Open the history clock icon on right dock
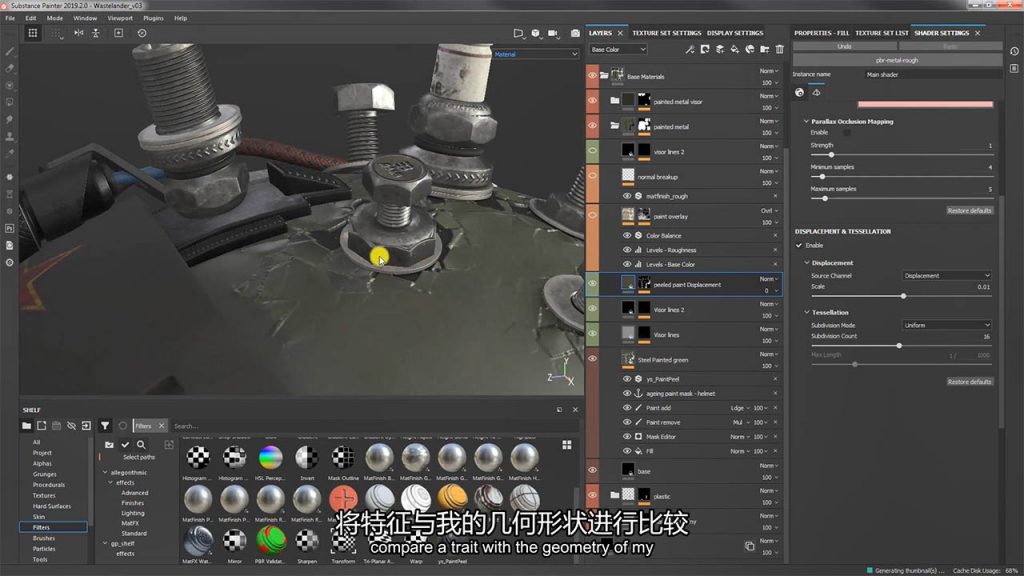 pyautogui.click(x=1014, y=52)
